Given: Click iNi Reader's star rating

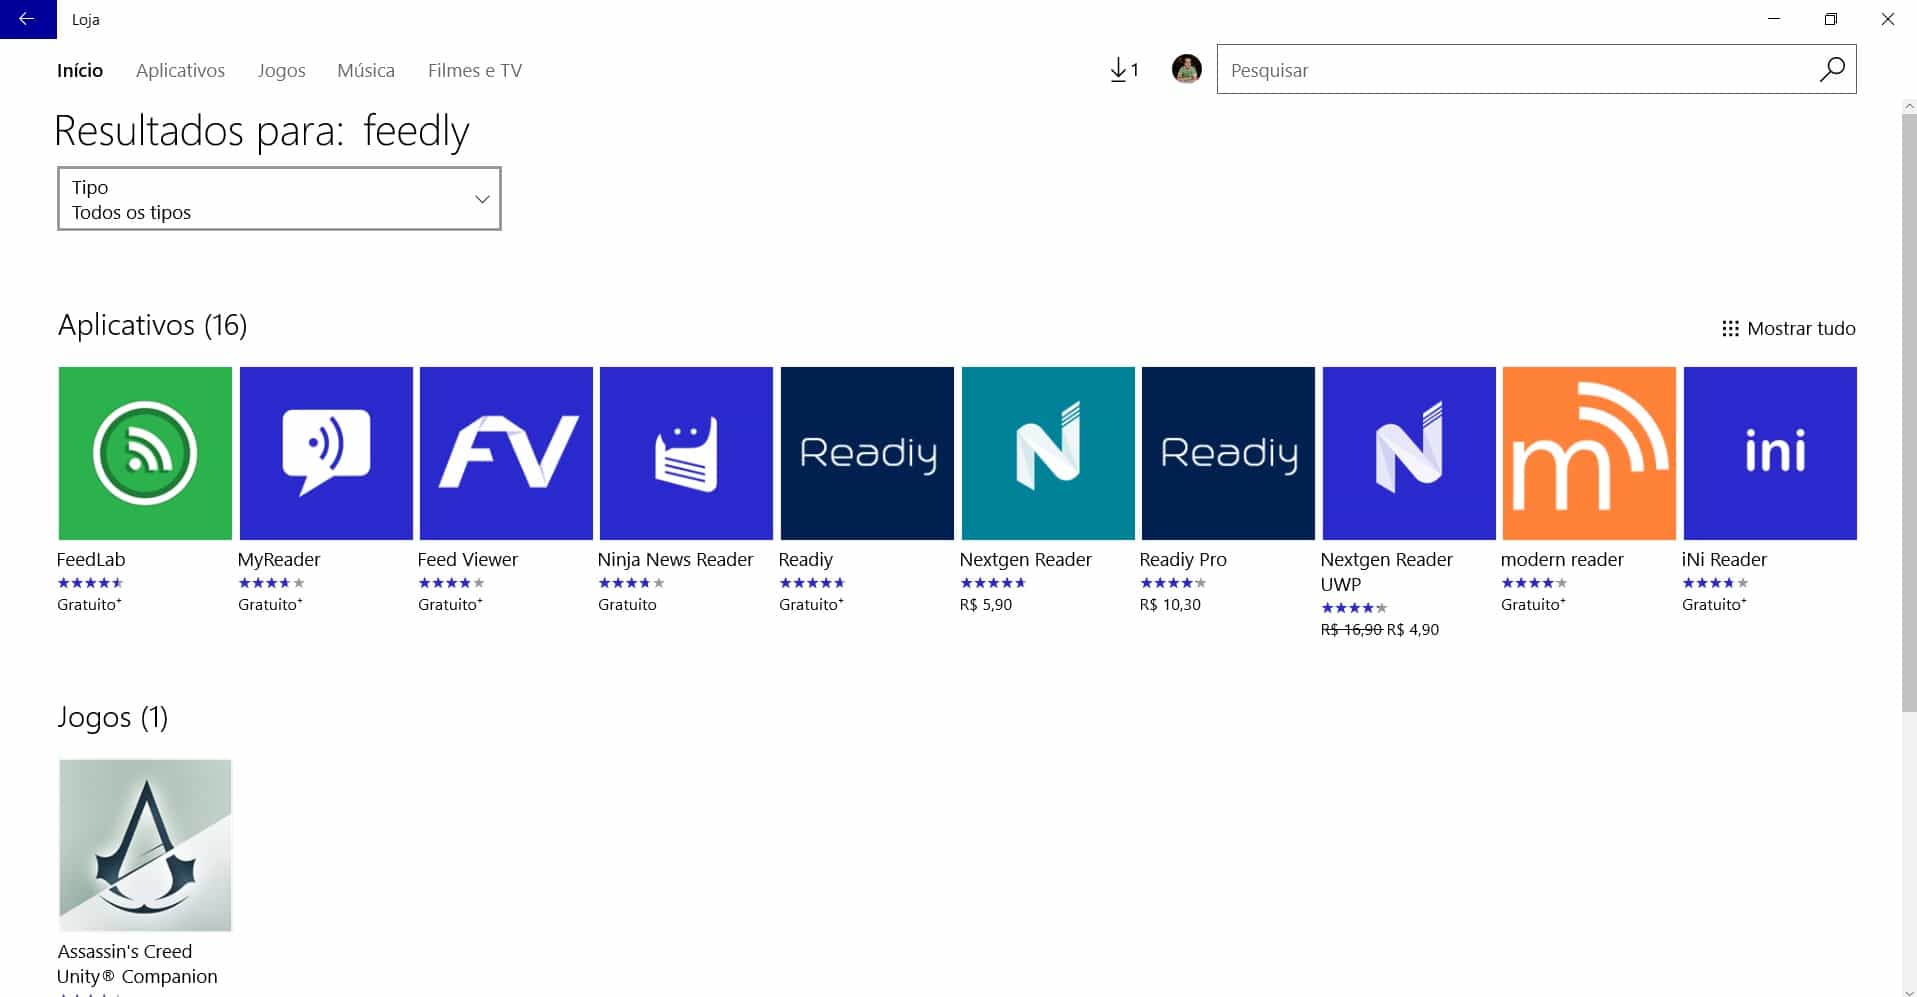Looking at the screenshot, I should click(1715, 583).
